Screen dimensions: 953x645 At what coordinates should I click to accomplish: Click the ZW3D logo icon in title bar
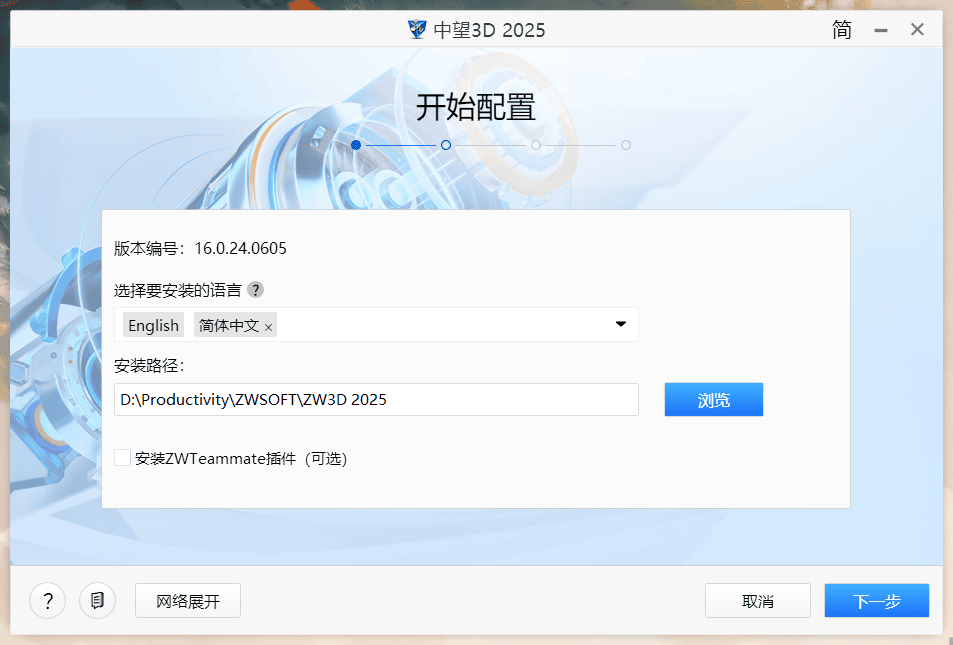pyautogui.click(x=417, y=29)
